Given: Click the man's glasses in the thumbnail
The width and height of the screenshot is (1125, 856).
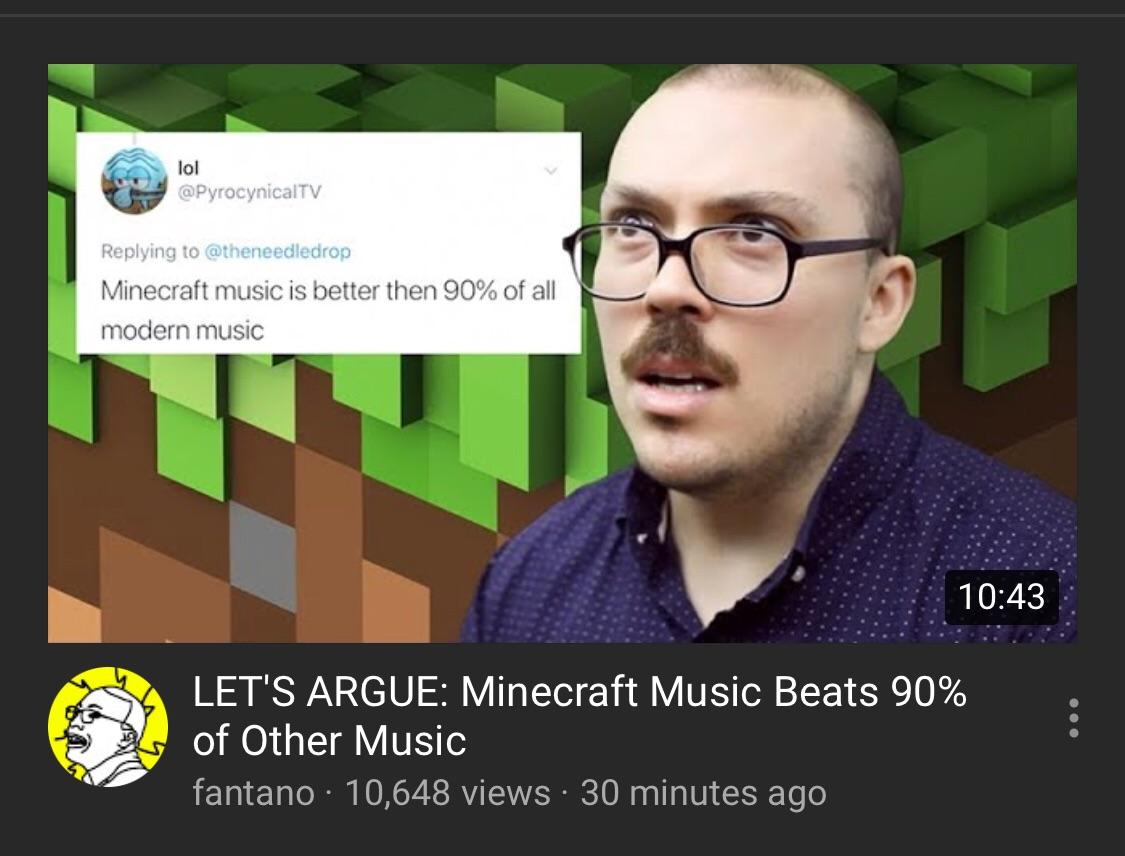Looking at the screenshot, I should pyautogui.click(x=725, y=262).
